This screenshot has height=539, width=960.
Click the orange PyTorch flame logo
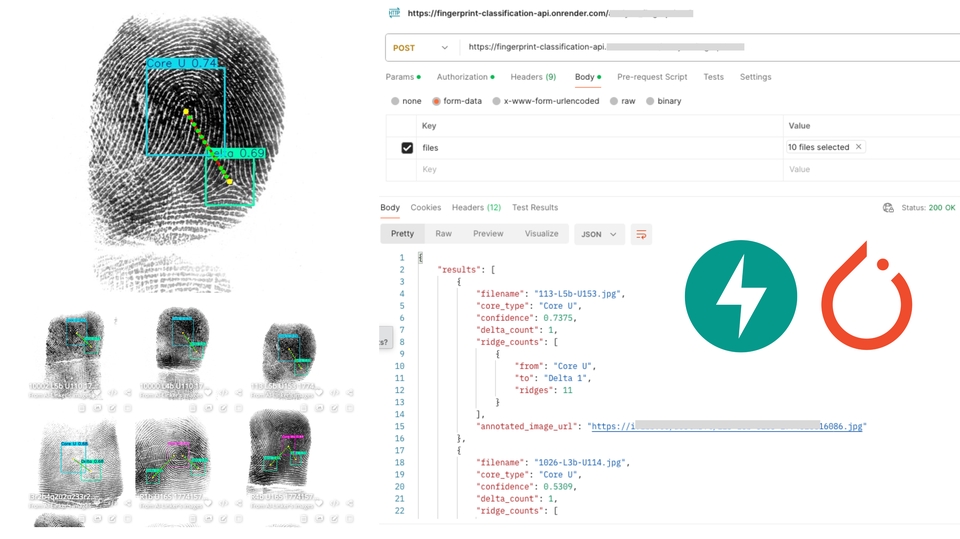tap(867, 295)
